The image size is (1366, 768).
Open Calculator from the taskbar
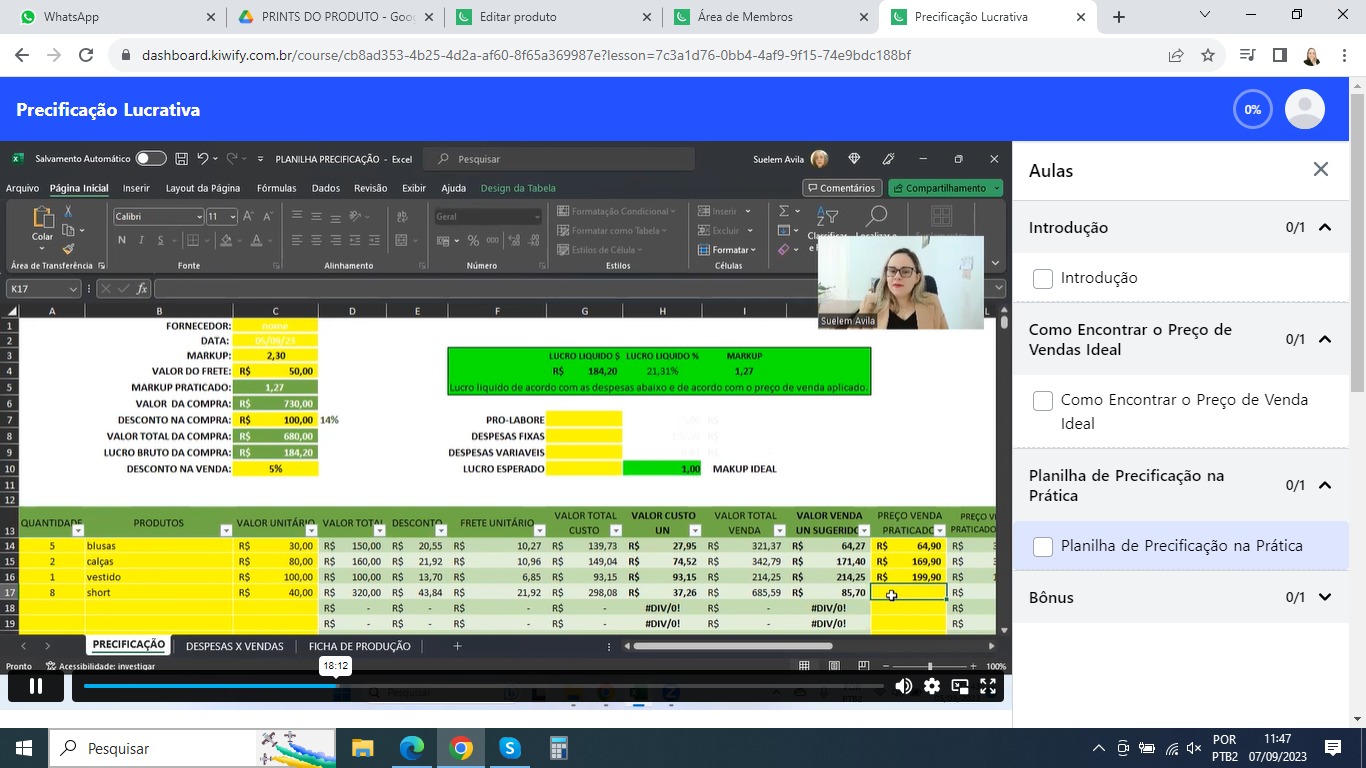559,748
